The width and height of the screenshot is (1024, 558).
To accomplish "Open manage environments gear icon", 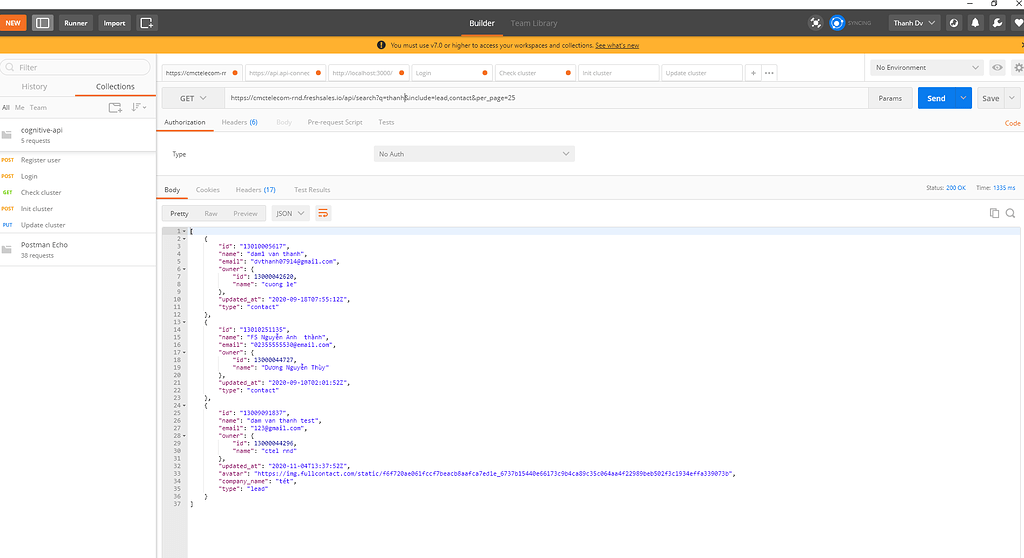I will click(1018, 68).
